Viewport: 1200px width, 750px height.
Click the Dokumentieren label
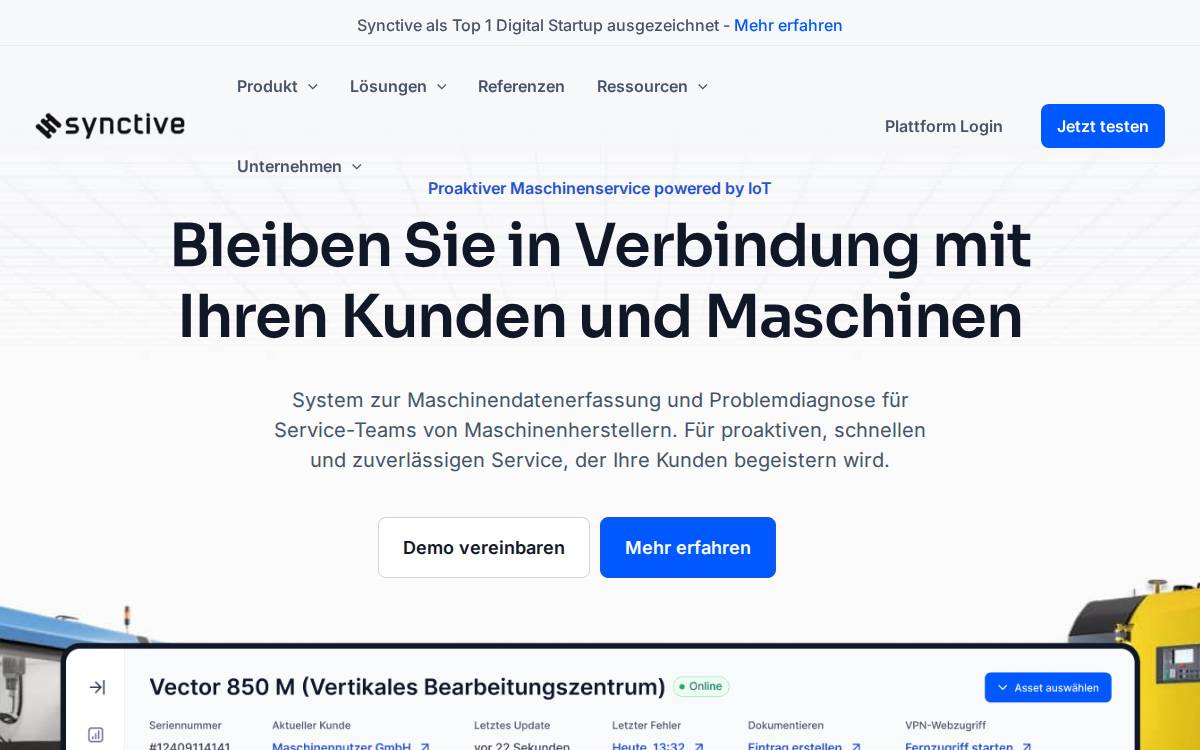pos(786,725)
